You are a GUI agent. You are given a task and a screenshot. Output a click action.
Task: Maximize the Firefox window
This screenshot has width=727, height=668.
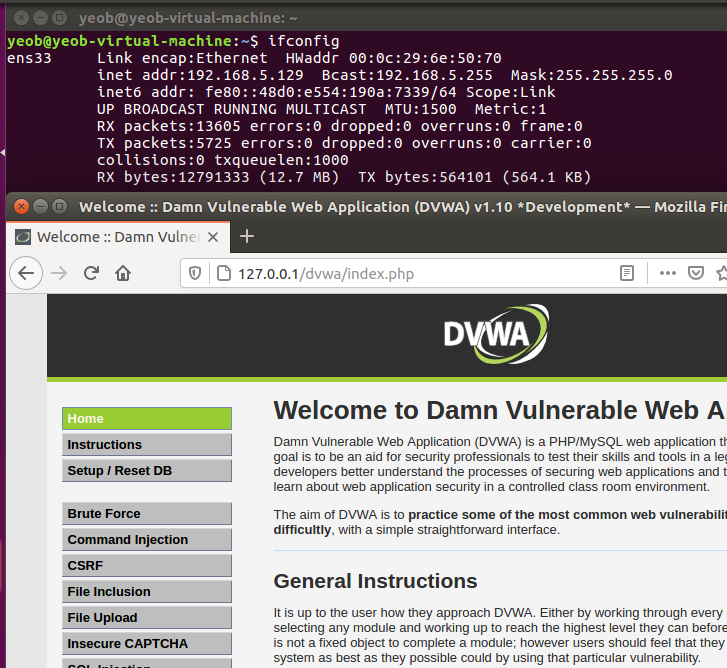click(59, 206)
